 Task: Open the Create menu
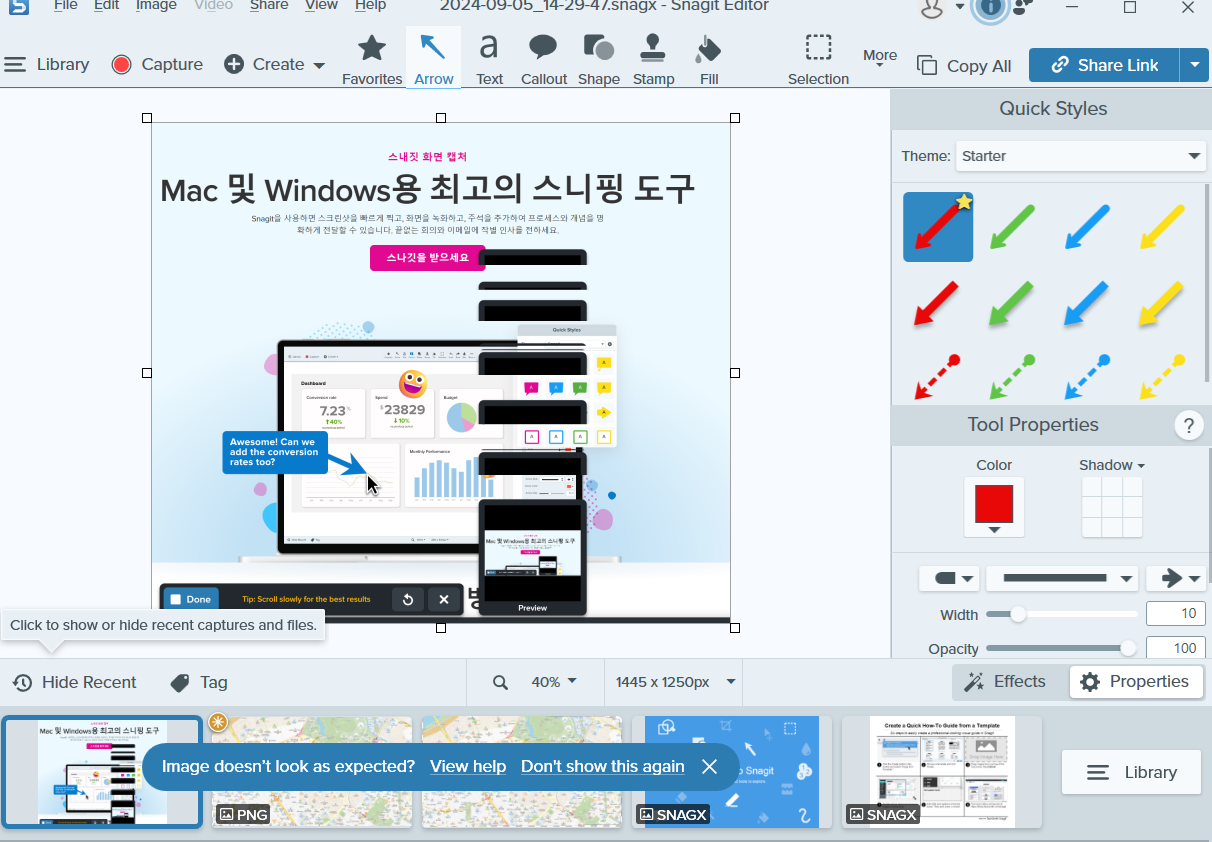click(x=274, y=64)
